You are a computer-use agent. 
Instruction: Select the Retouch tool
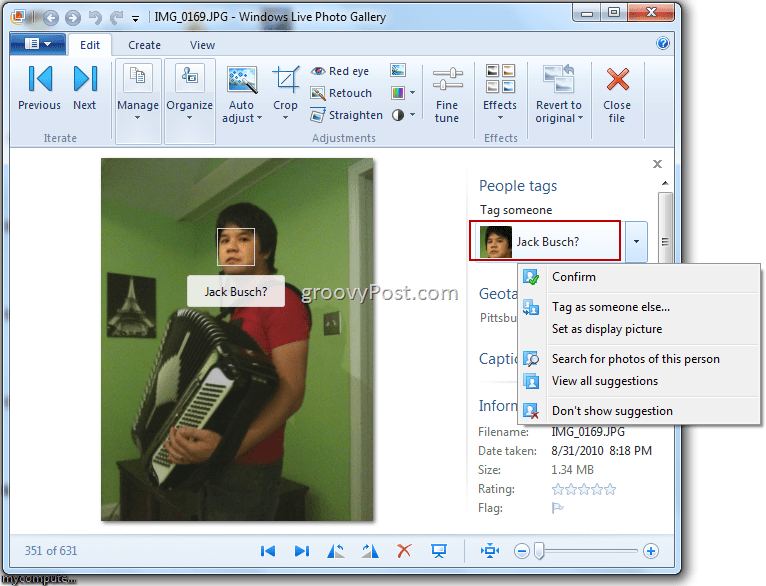pyautogui.click(x=341, y=93)
